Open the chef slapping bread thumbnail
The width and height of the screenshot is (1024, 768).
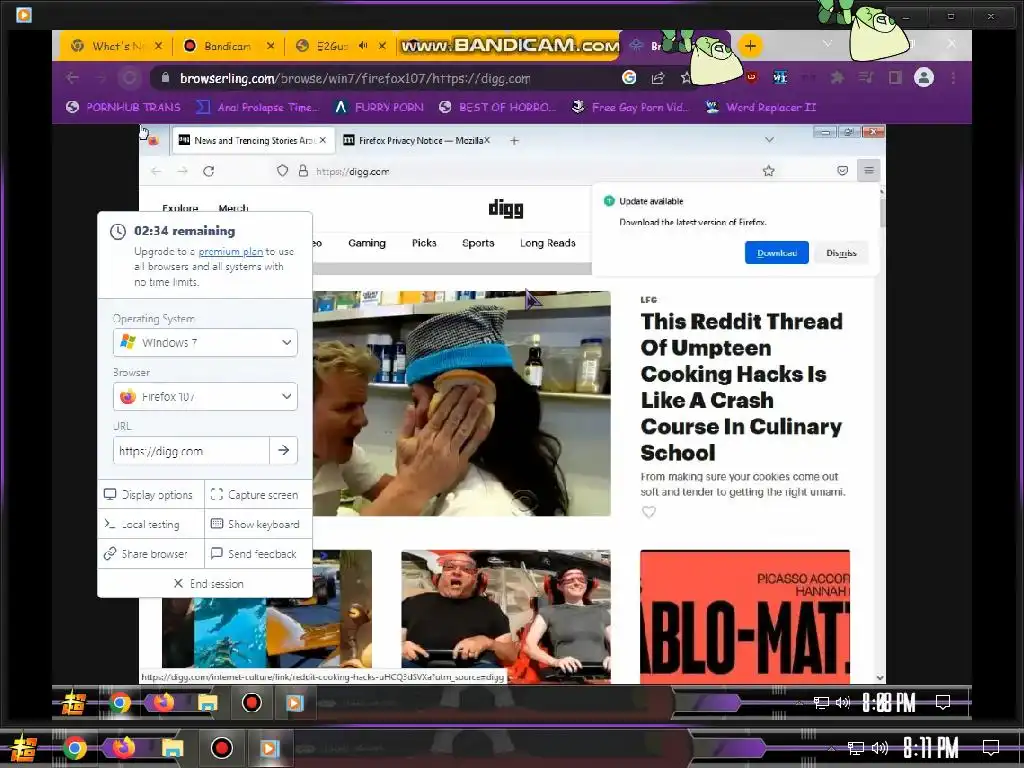click(x=462, y=403)
